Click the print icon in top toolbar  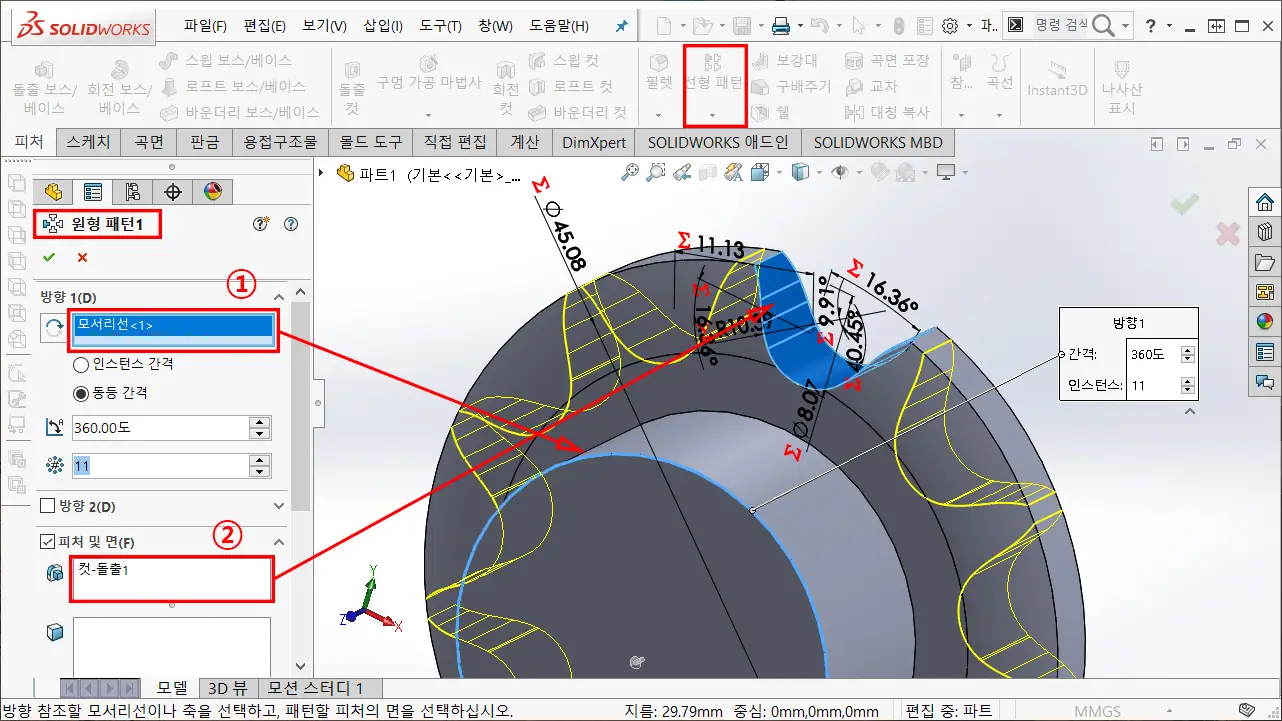(781, 26)
